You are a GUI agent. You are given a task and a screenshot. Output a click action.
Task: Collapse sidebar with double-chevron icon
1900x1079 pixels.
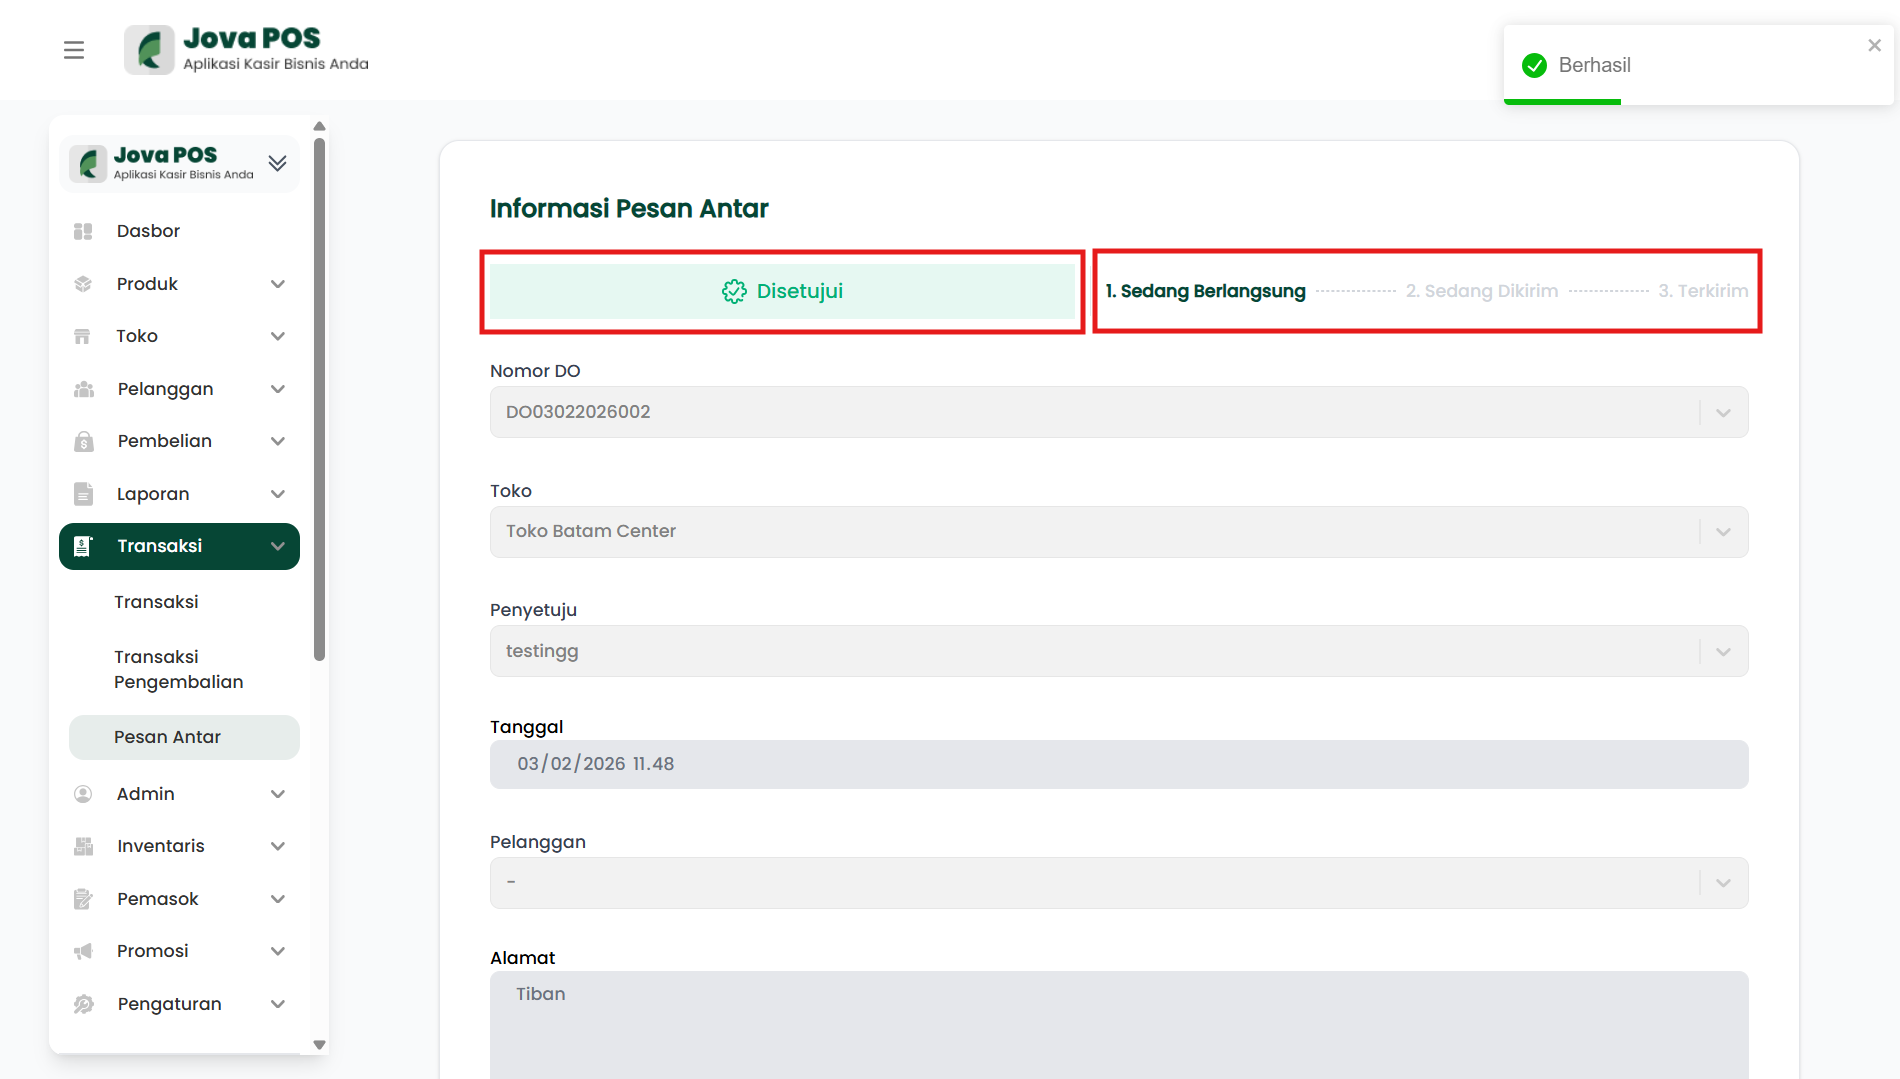pos(278,163)
